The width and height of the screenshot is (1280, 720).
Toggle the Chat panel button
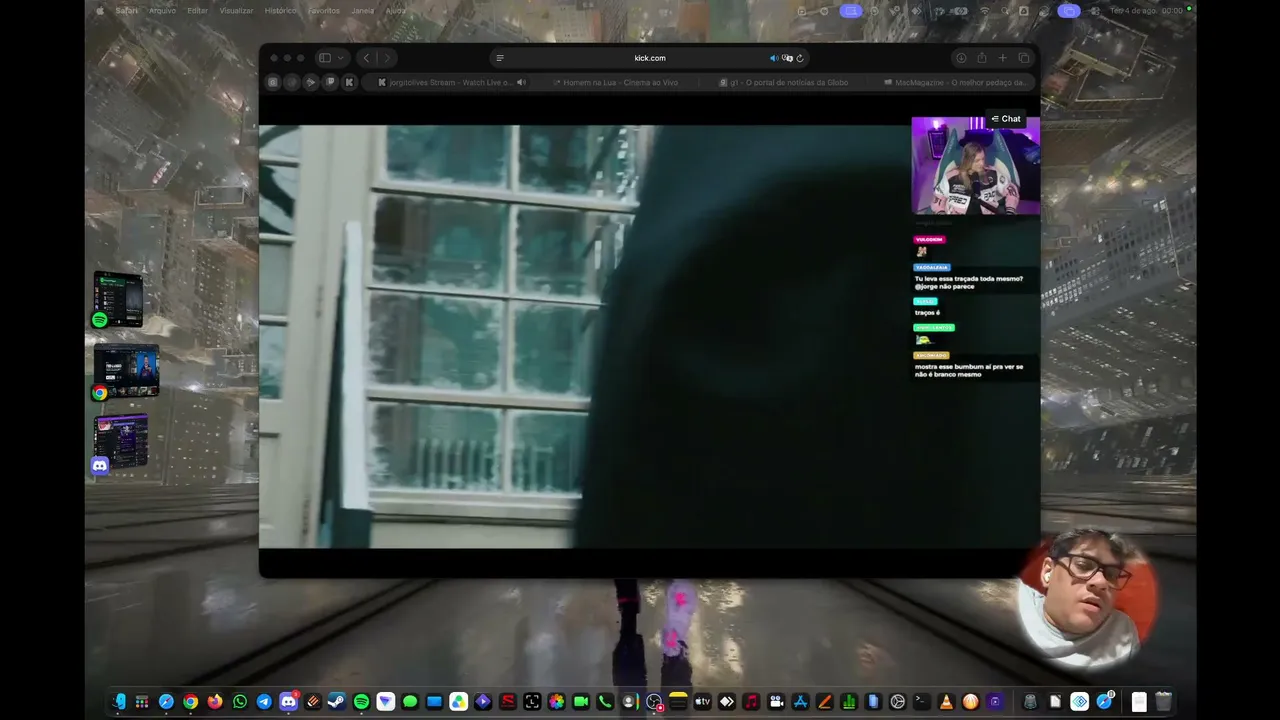pyautogui.click(x=1006, y=119)
